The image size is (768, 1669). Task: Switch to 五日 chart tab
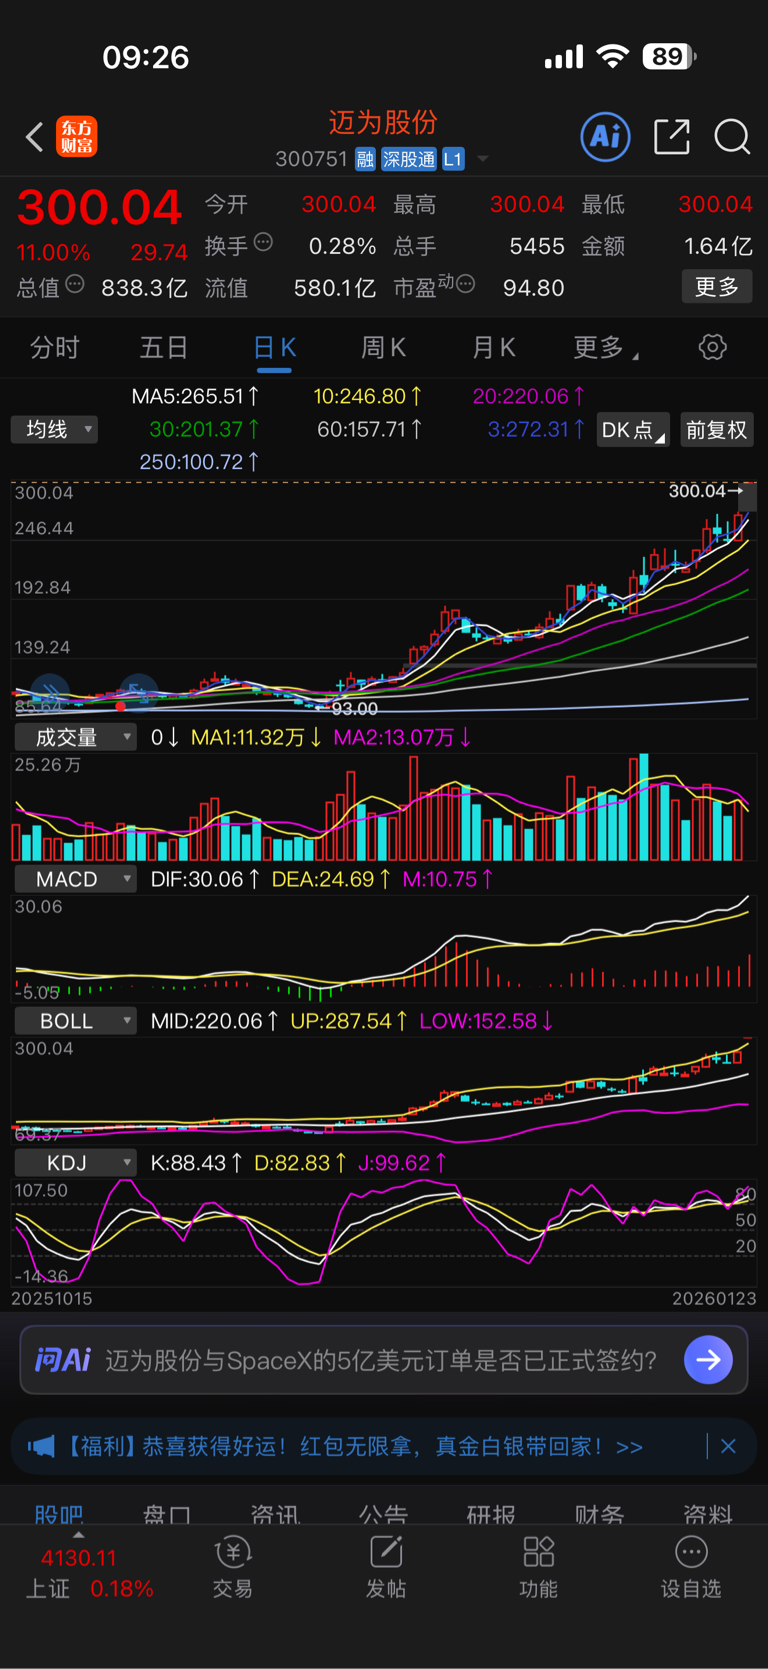[x=163, y=348]
